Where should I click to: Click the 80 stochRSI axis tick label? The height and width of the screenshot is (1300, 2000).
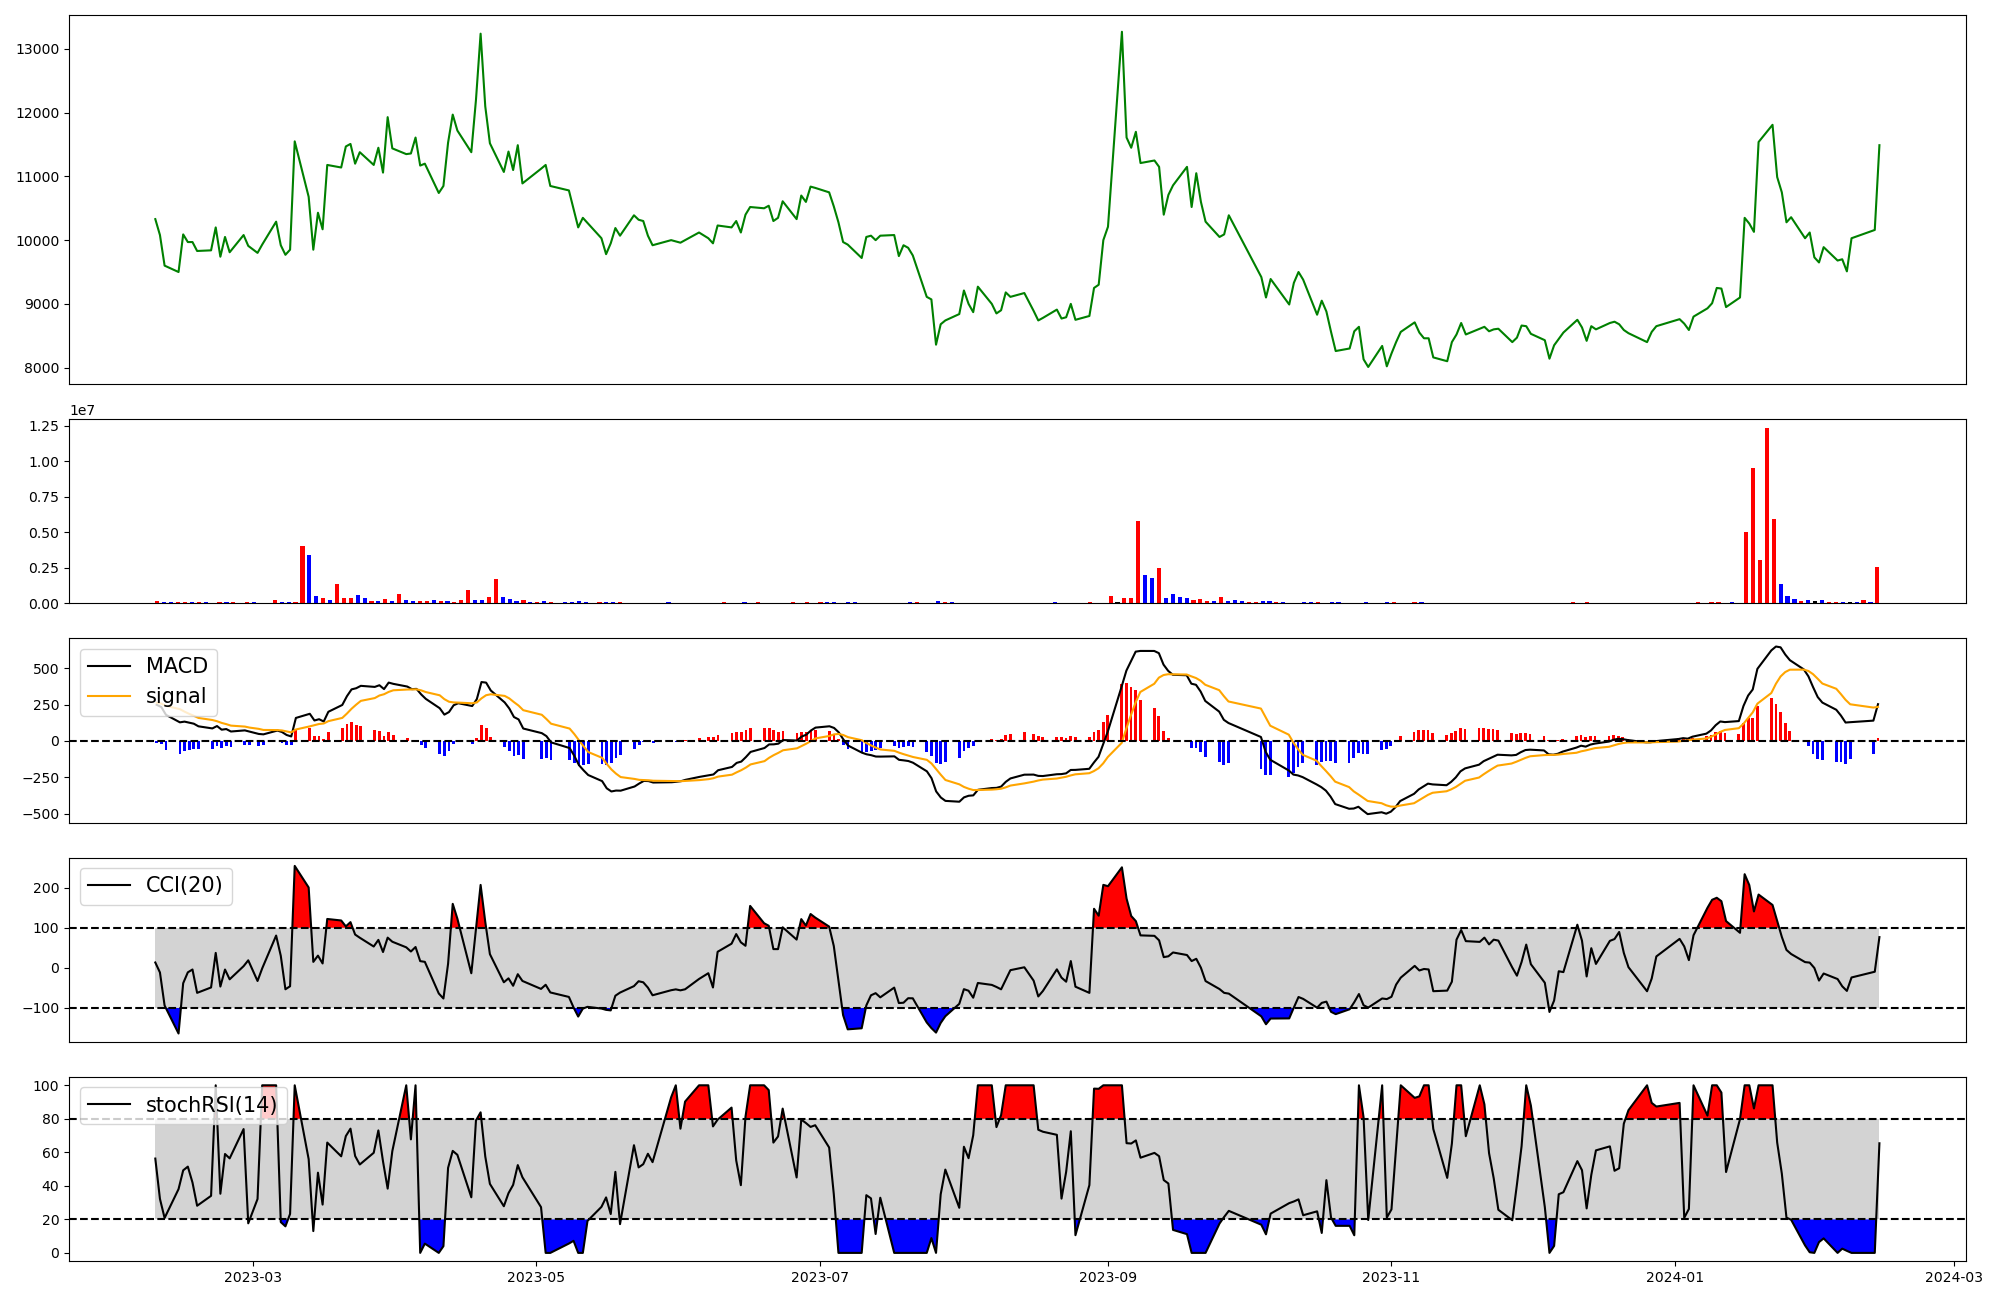click(52, 1120)
